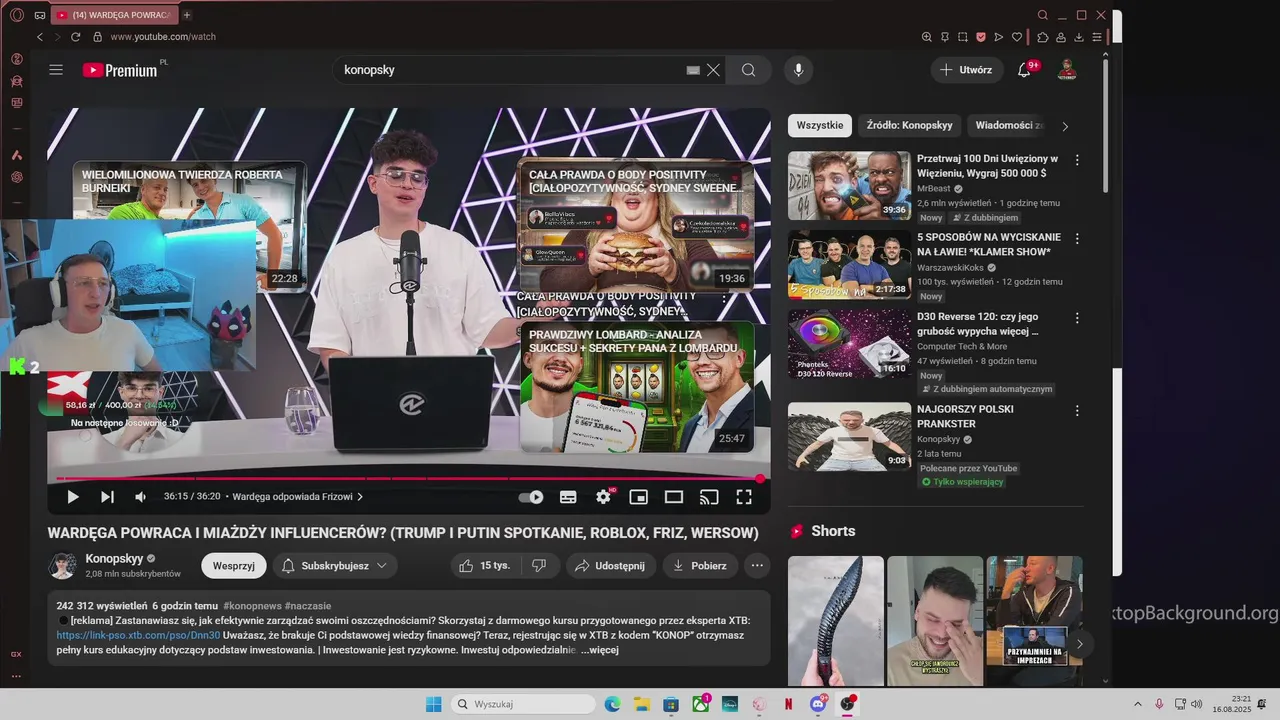Open the Utwórz create menu
Viewport: 1280px width, 720px height.
pos(965,70)
